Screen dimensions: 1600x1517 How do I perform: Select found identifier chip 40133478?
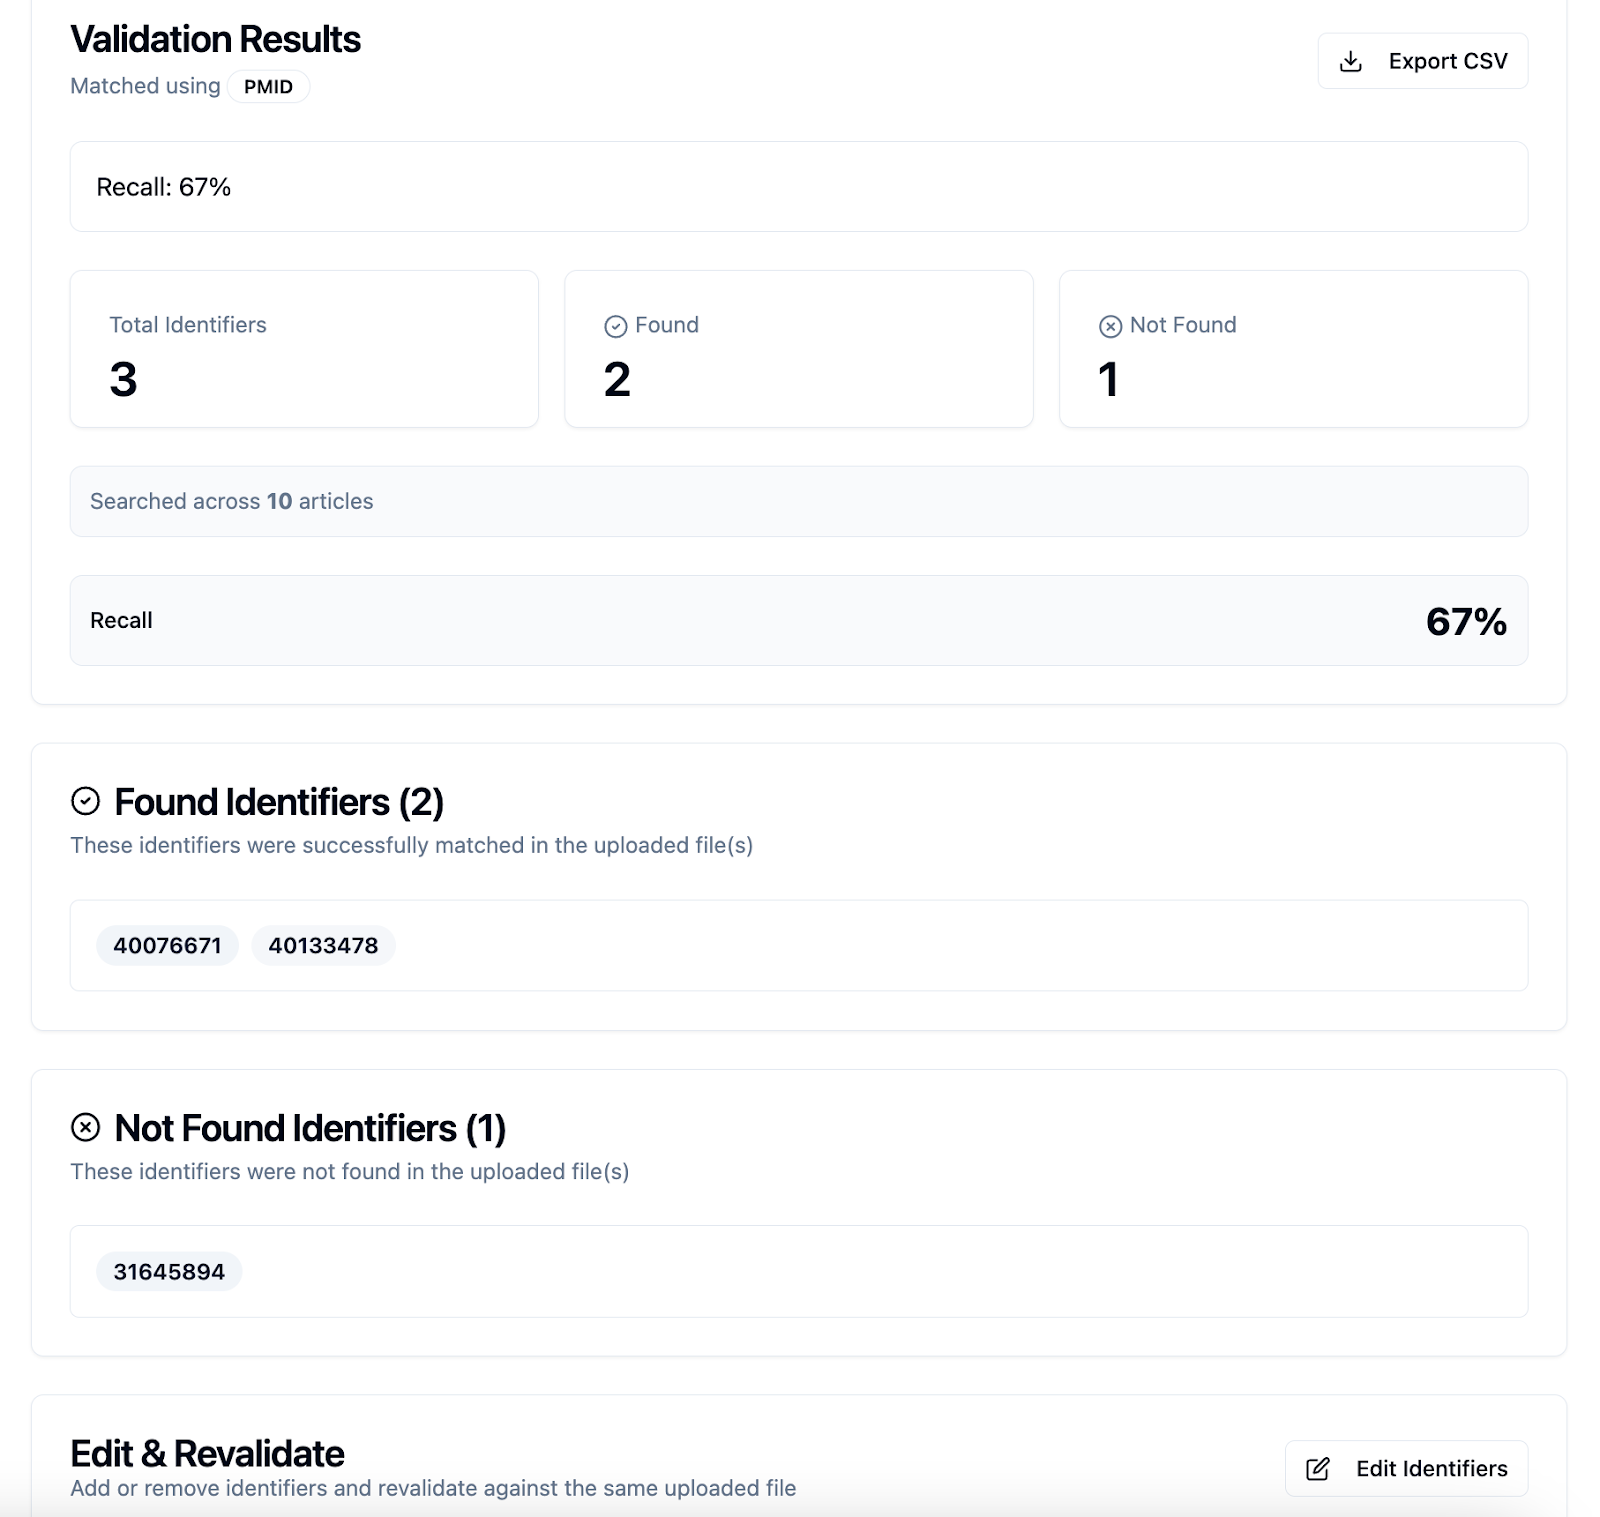323,945
